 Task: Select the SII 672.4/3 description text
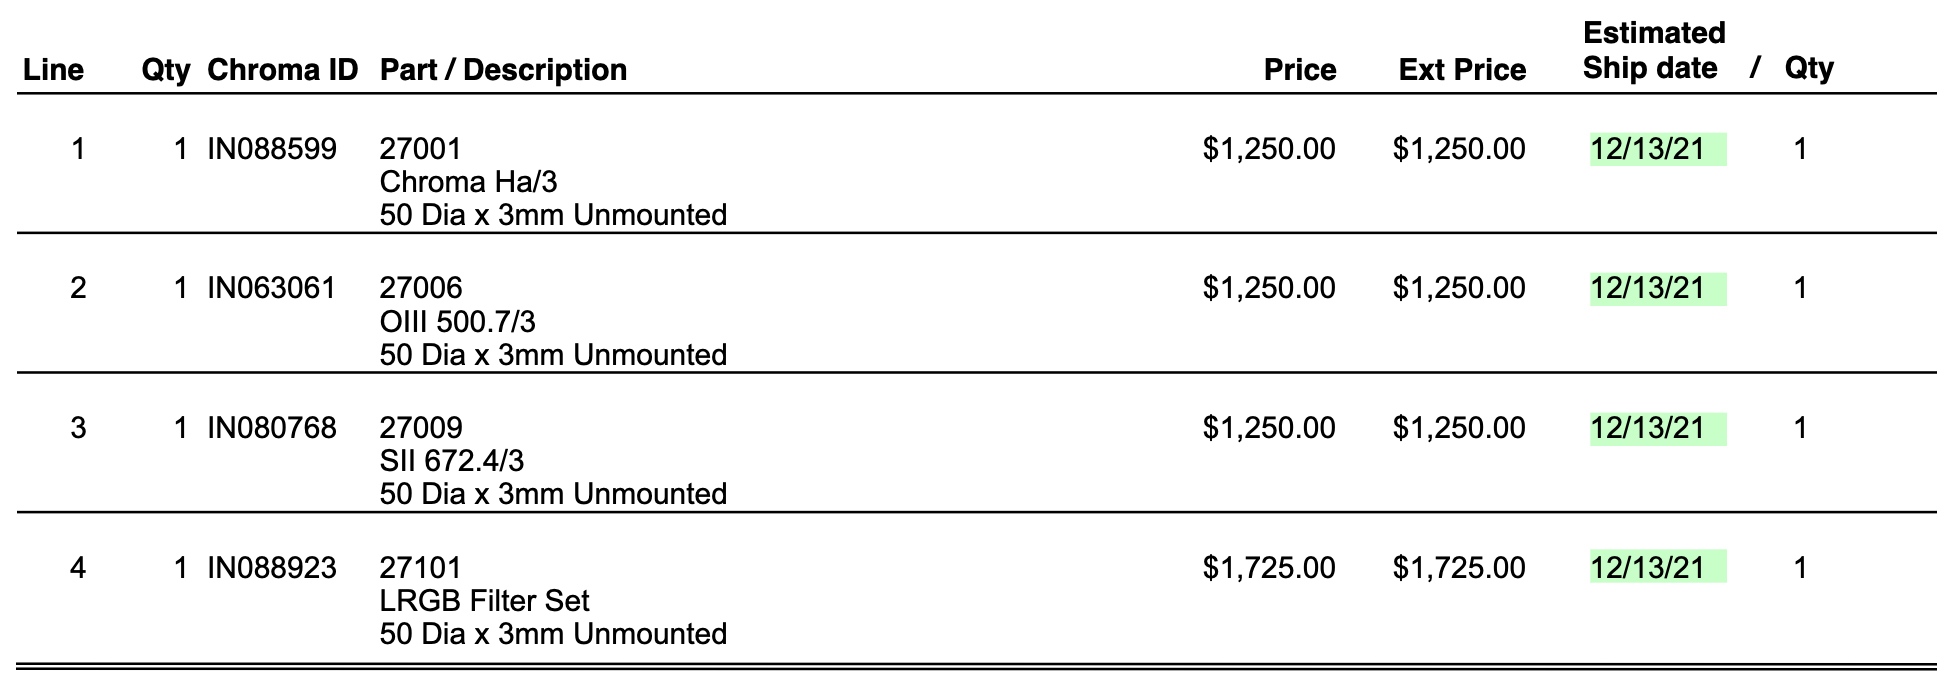click(452, 461)
